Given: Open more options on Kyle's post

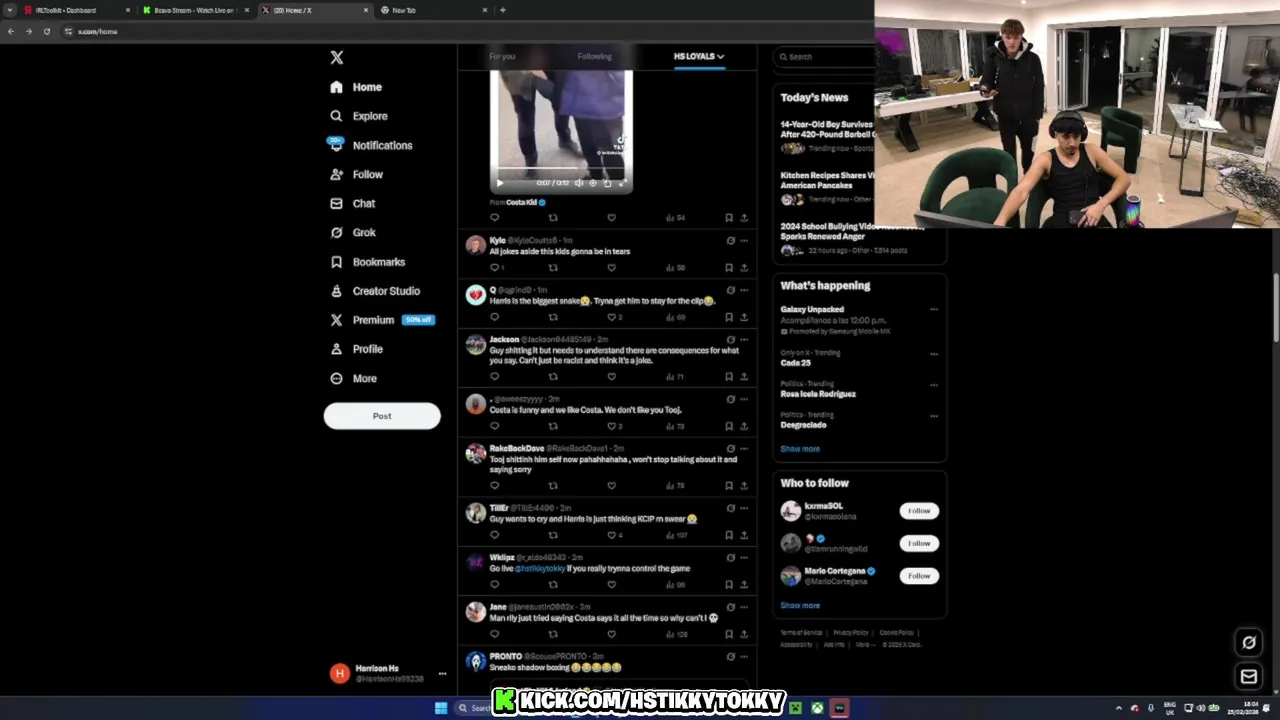Looking at the screenshot, I should click(x=744, y=241).
